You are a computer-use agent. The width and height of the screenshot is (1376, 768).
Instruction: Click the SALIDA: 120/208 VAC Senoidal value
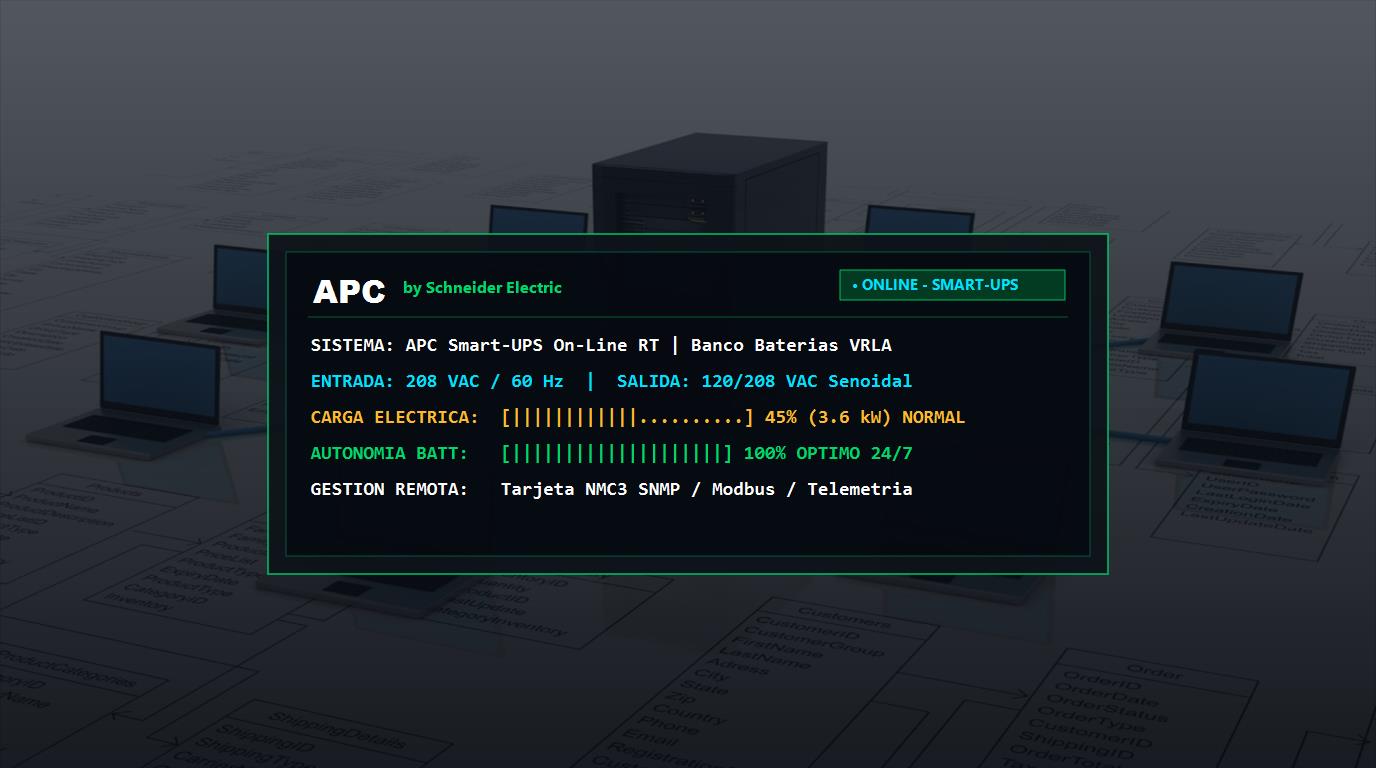point(764,381)
